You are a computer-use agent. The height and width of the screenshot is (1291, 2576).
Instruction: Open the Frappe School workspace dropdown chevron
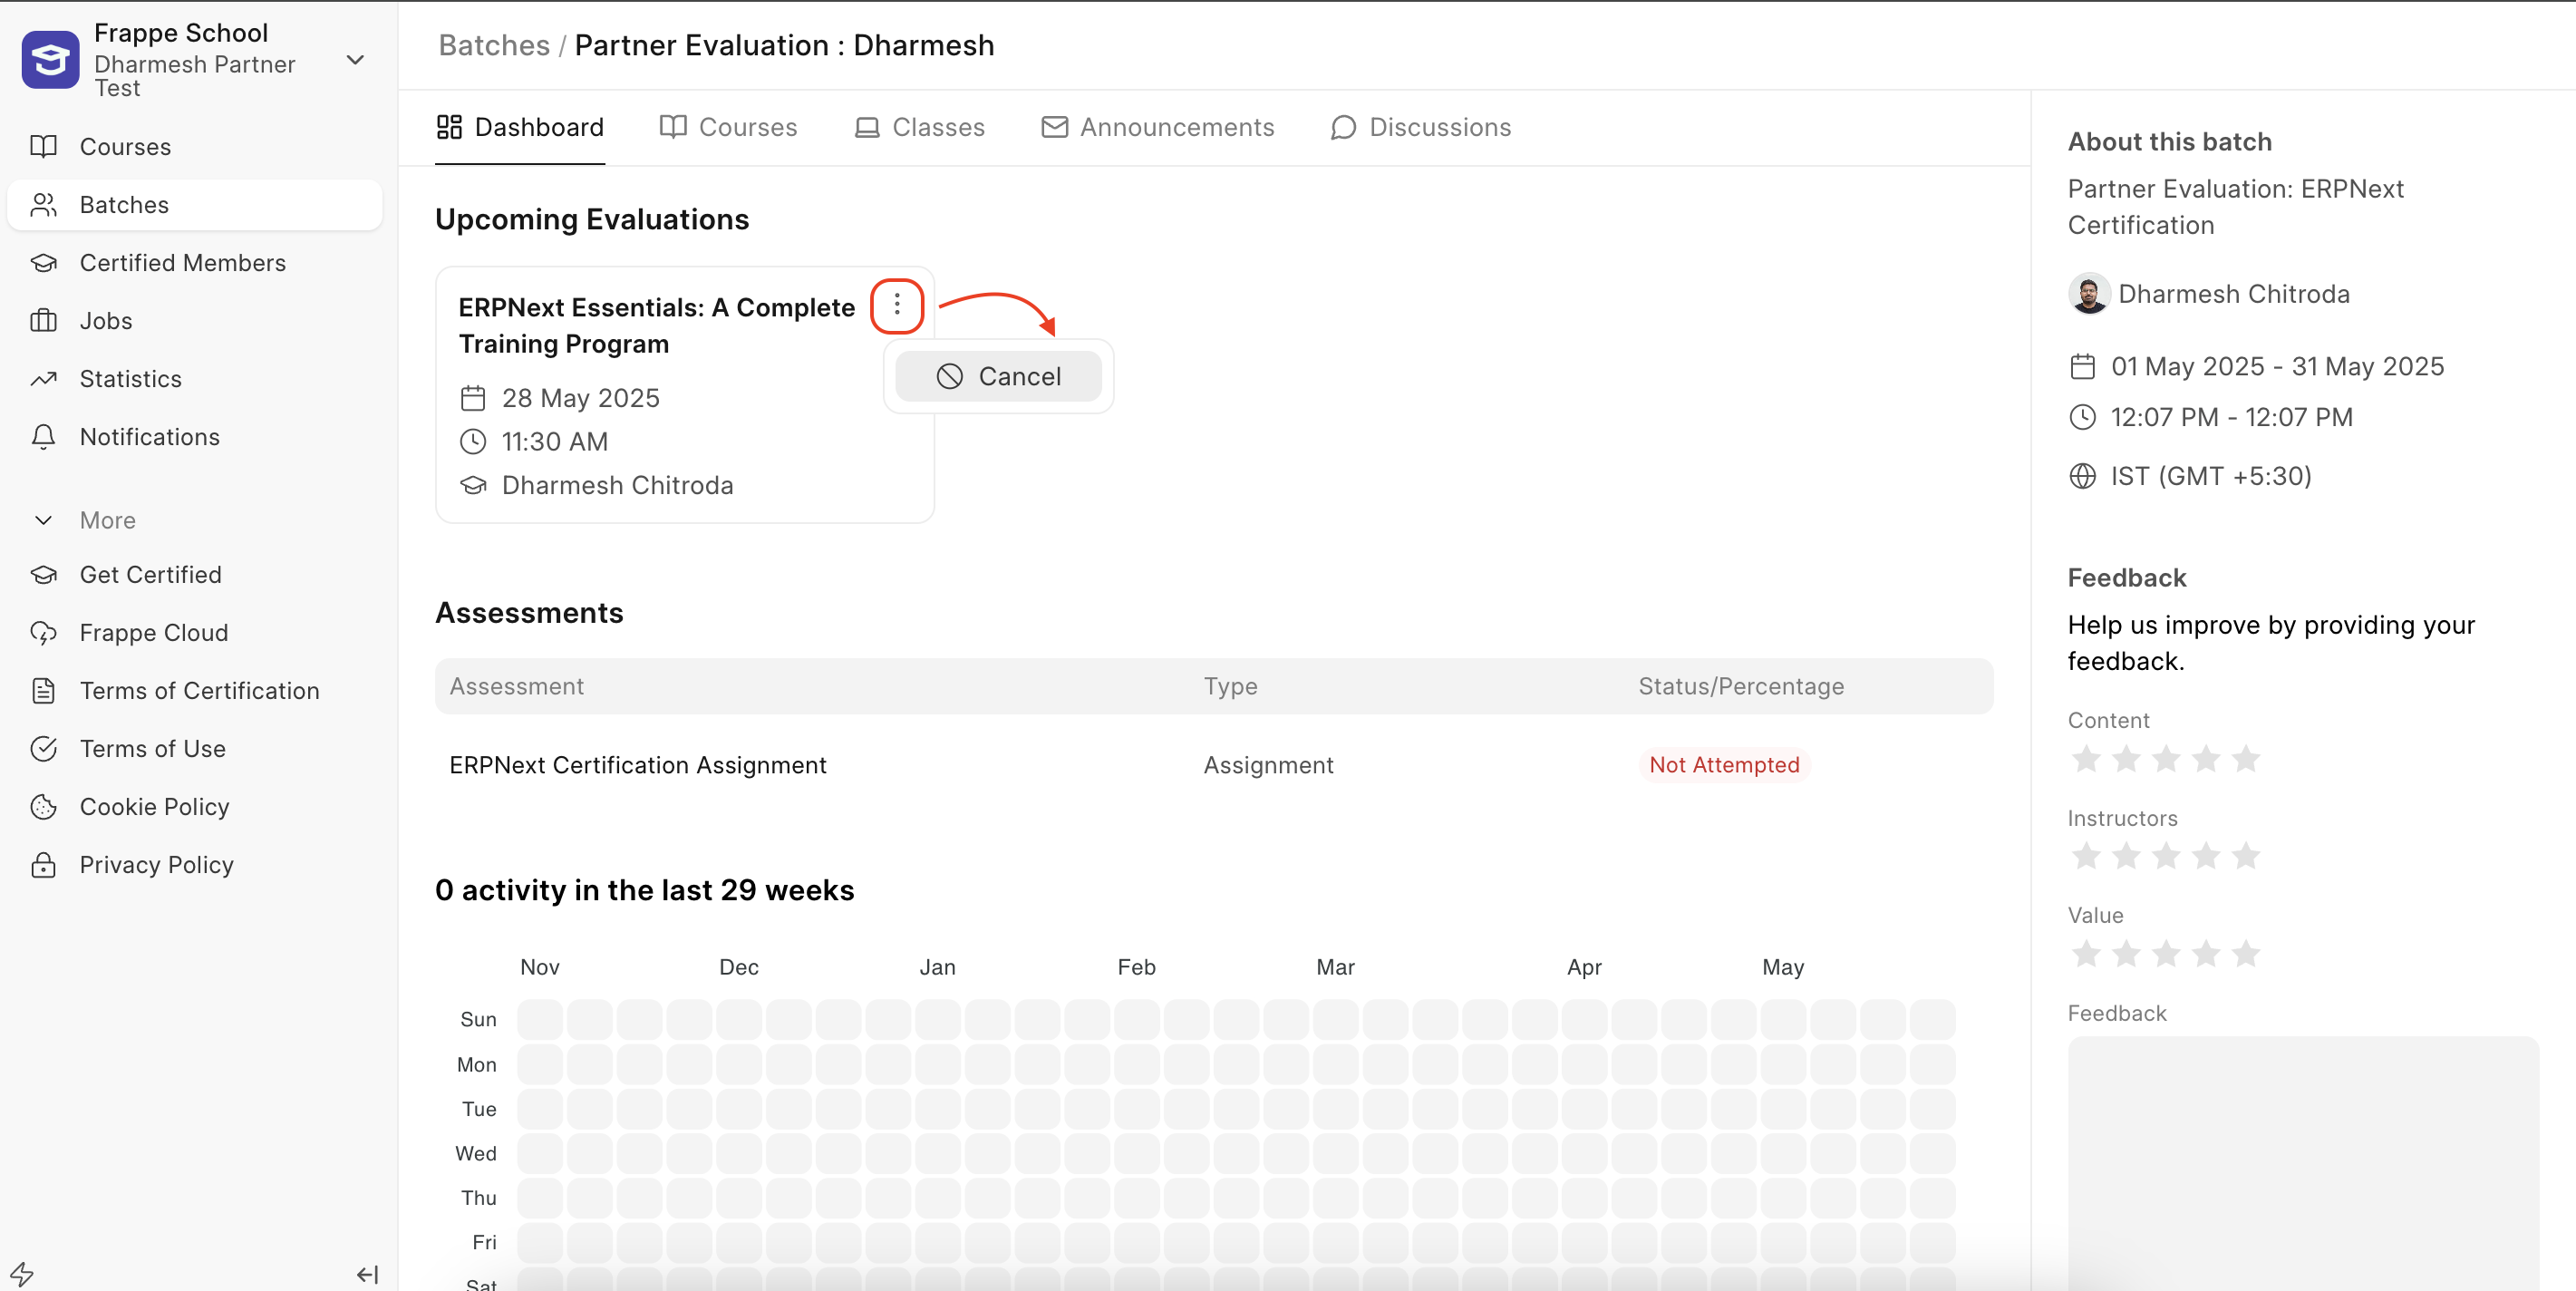point(355,60)
